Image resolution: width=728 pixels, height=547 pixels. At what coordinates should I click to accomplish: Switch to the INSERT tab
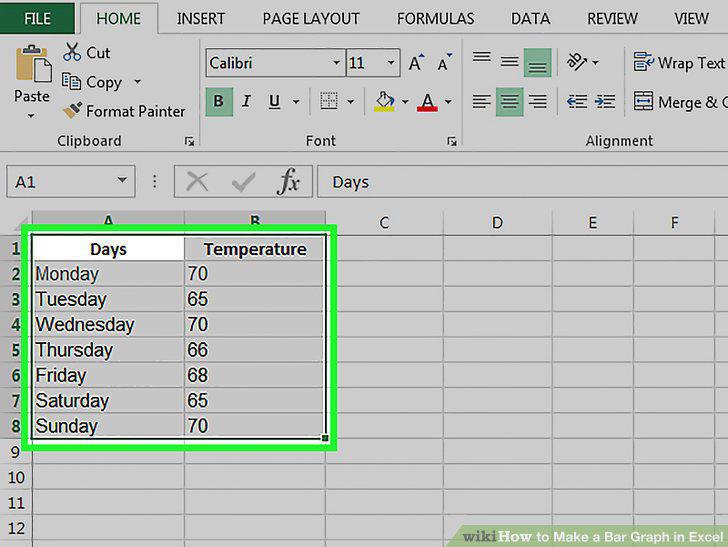tap(201, 18)
